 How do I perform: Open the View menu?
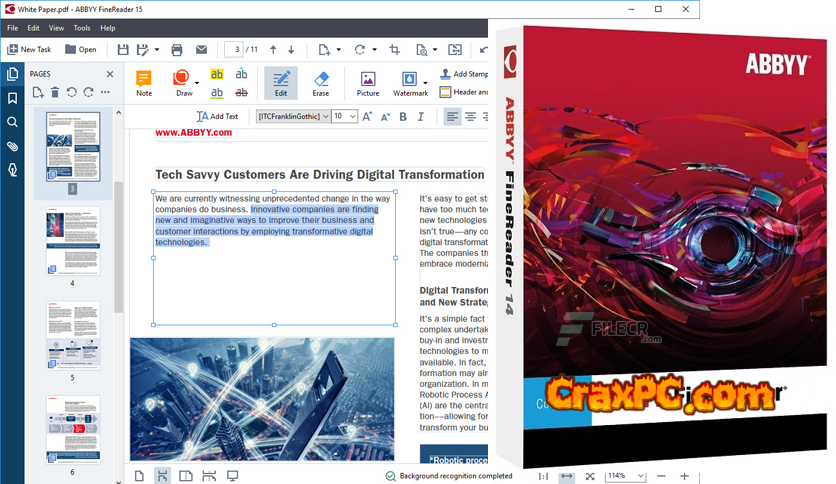point(56,28)
